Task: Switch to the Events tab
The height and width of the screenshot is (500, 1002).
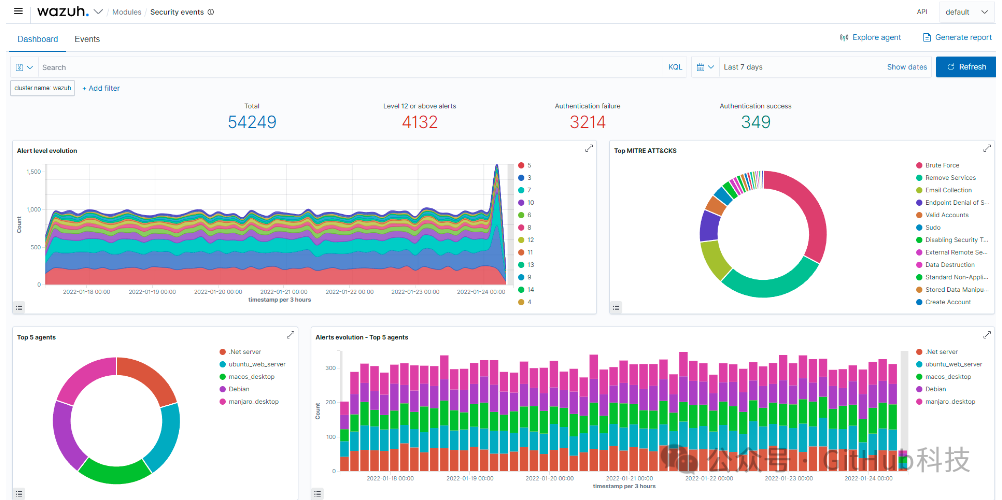Action: [x=87, y=39]
